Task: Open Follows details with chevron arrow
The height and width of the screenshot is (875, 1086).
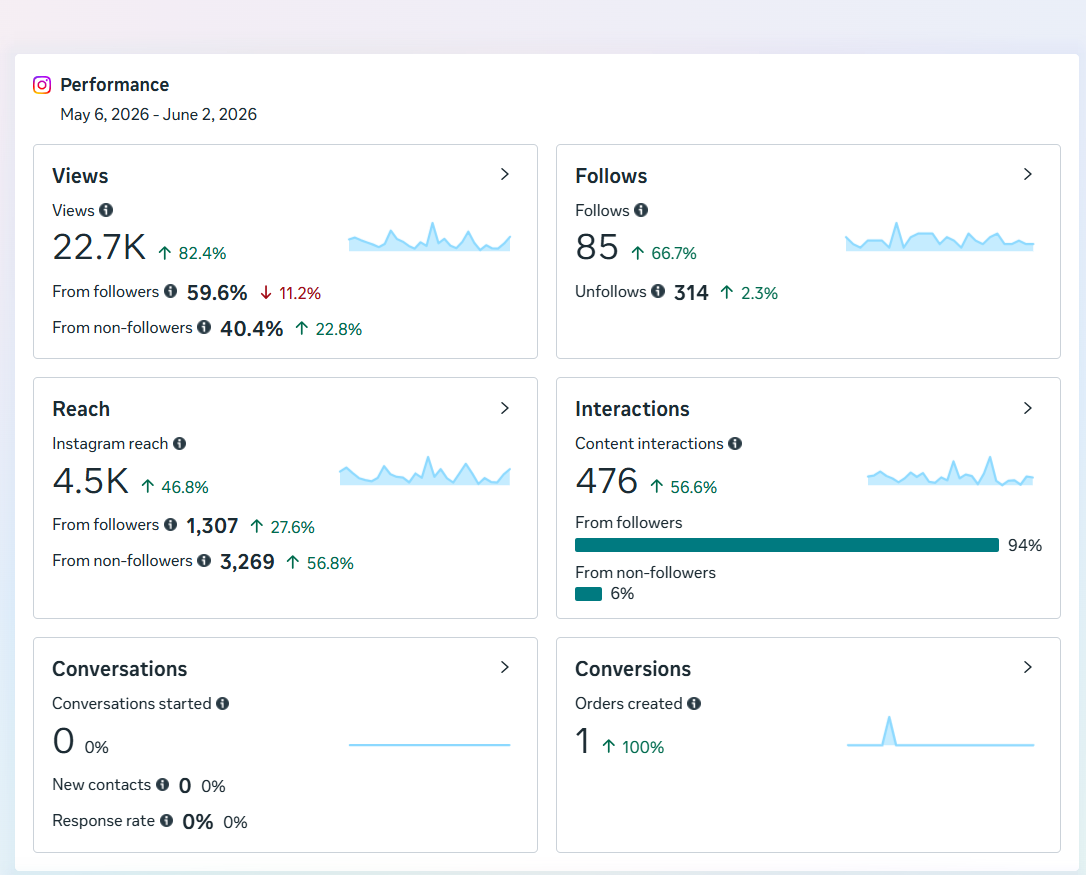Action: pos(1028,175)
